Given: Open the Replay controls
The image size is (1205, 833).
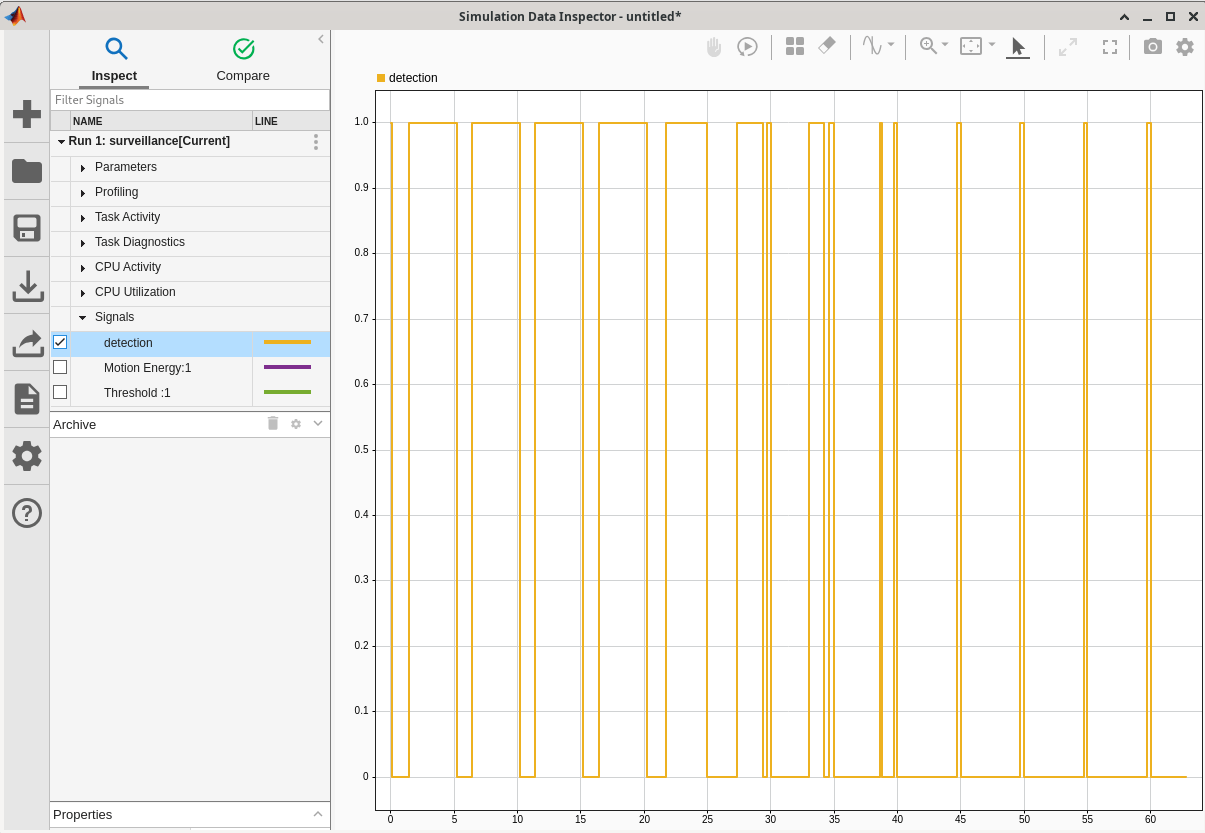Looking at the screenshot, I should click(x=748, y=46).
